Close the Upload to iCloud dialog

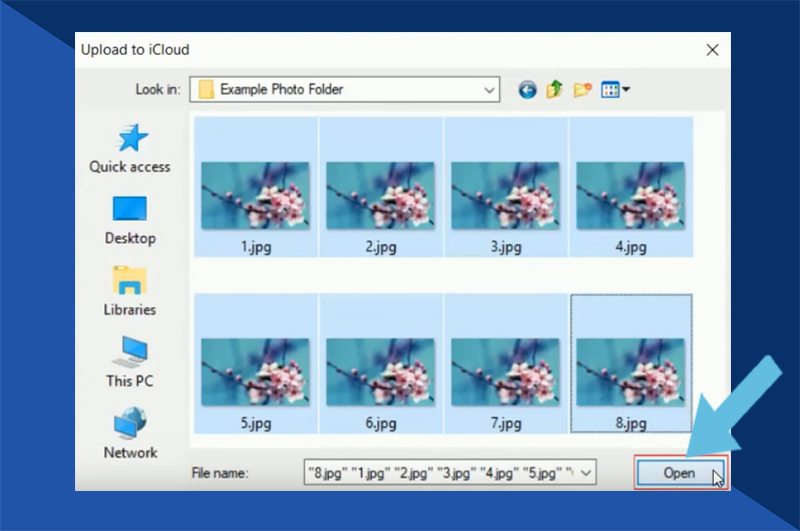point(712,50)
